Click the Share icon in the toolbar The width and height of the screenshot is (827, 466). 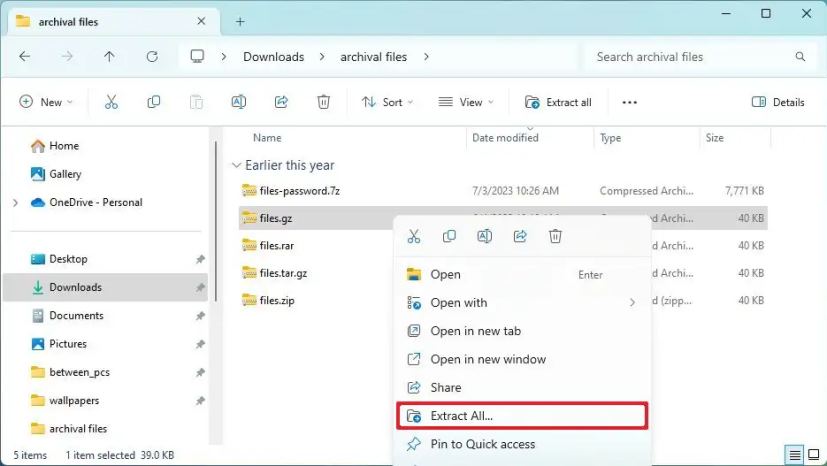coord(281,102)
